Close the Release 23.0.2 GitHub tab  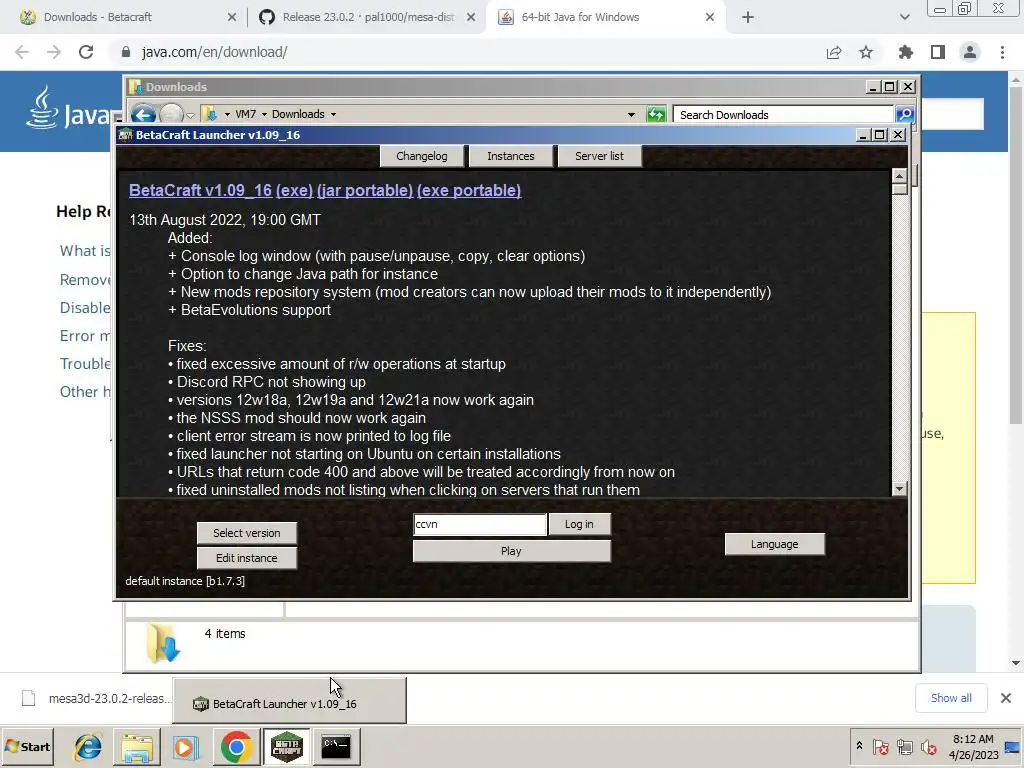click(471, 18)
